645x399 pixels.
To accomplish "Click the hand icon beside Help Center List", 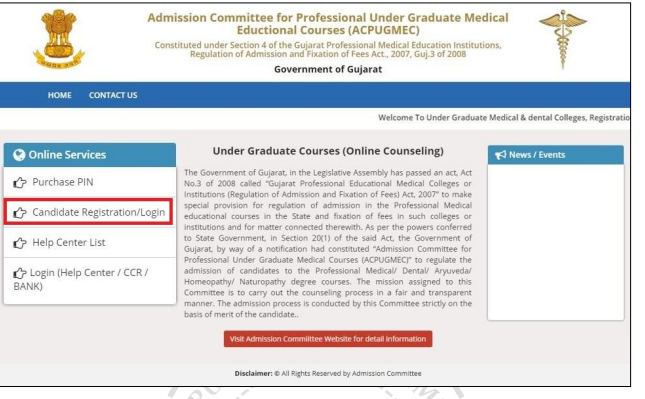I will [x=19, y=243].
